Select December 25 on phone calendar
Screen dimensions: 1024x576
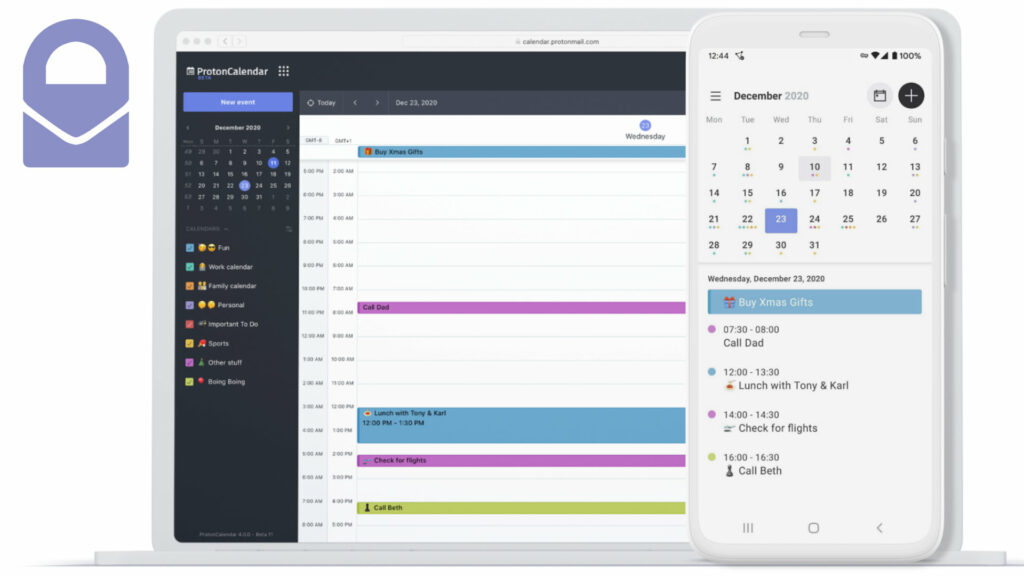tap(848, 220)
